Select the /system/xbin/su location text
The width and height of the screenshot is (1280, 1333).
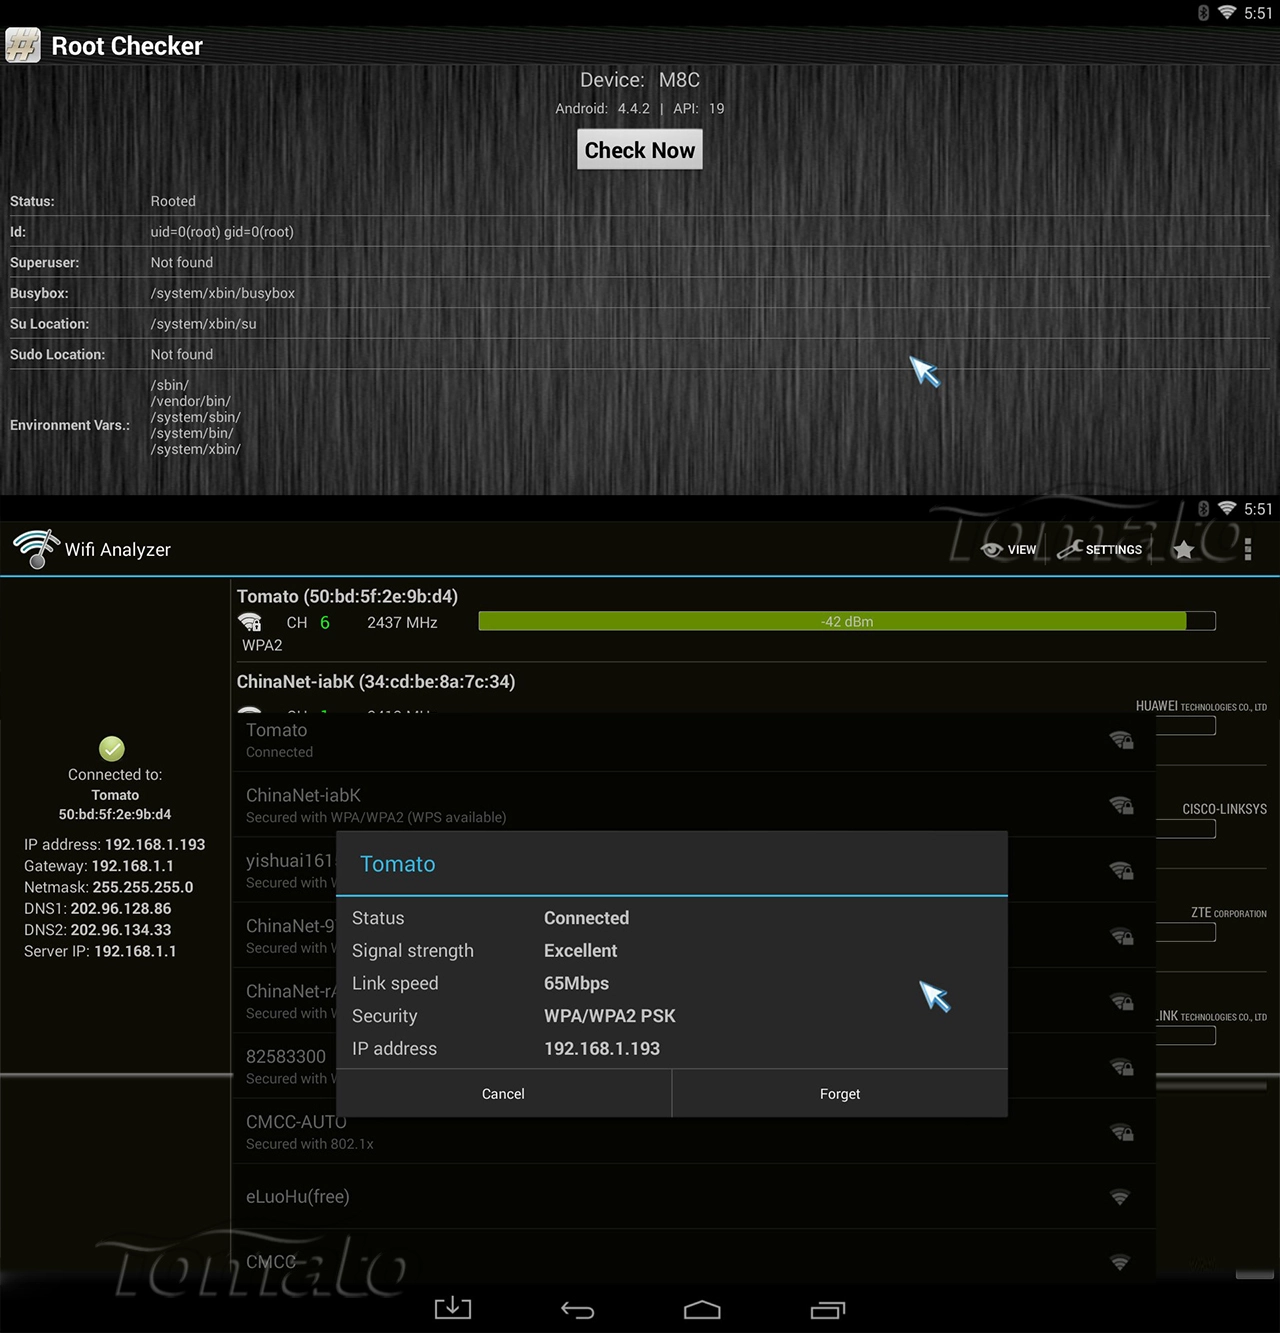(203, 324)
